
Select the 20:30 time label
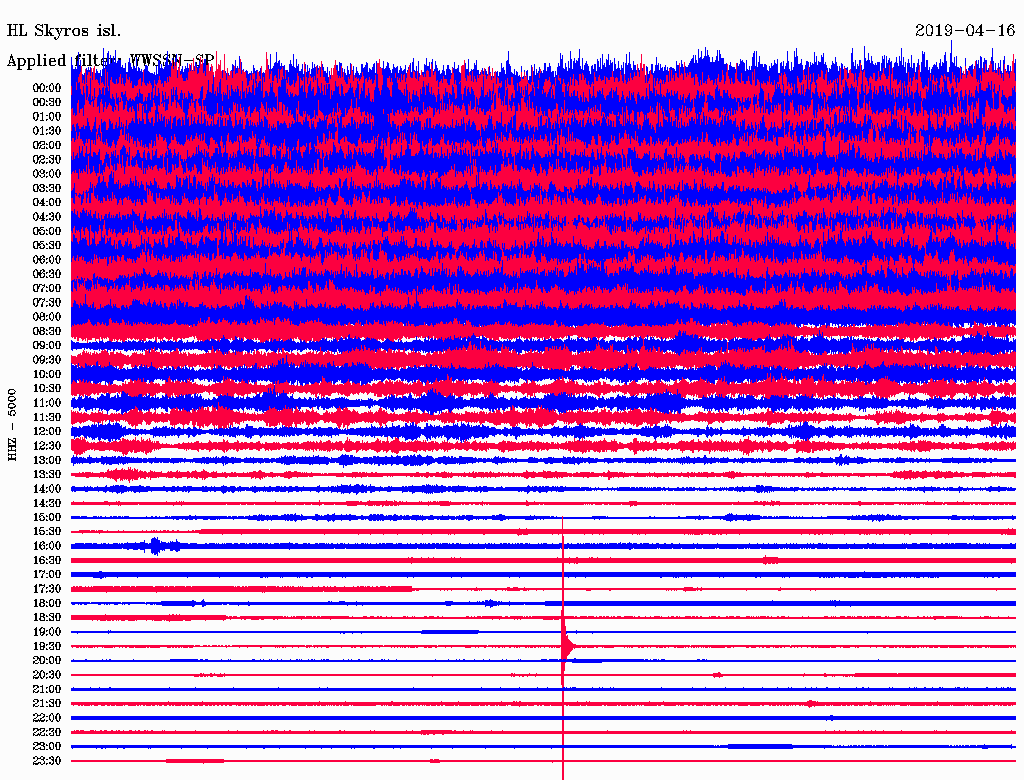click(x=47, y=675)
